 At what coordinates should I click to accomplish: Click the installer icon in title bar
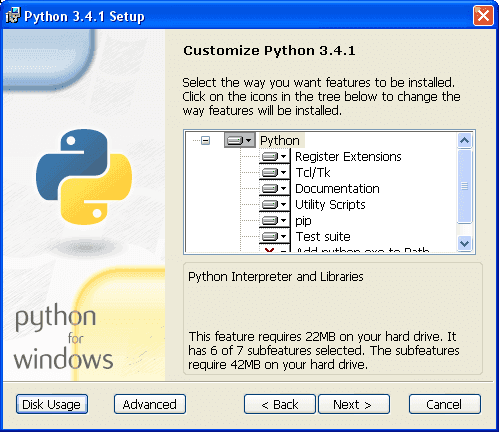13,16
